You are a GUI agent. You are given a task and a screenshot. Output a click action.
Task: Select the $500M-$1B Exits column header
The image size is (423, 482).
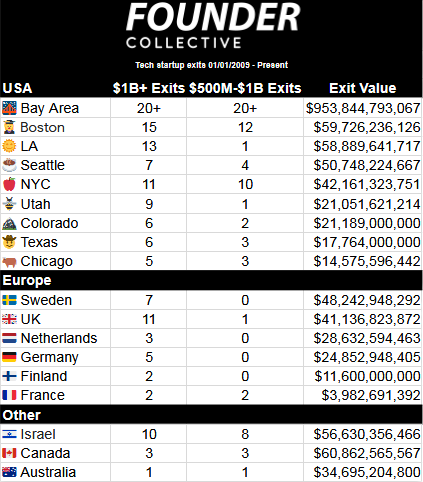tap(245, 88)
